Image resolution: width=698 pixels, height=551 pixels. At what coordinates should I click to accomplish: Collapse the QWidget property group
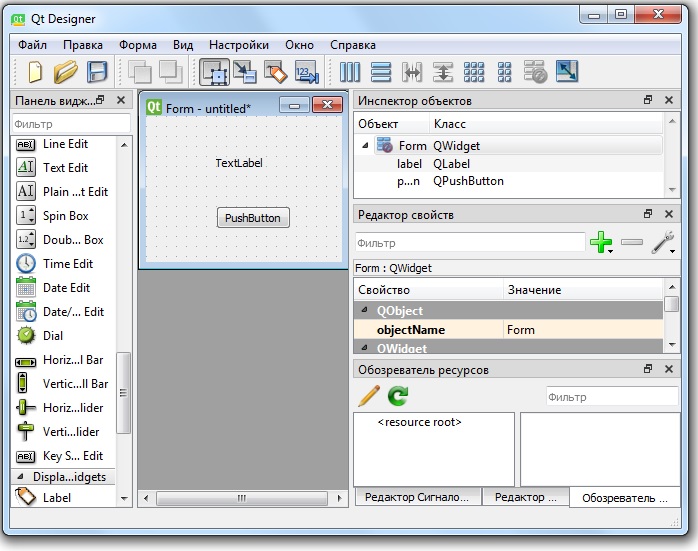point(365,347)
